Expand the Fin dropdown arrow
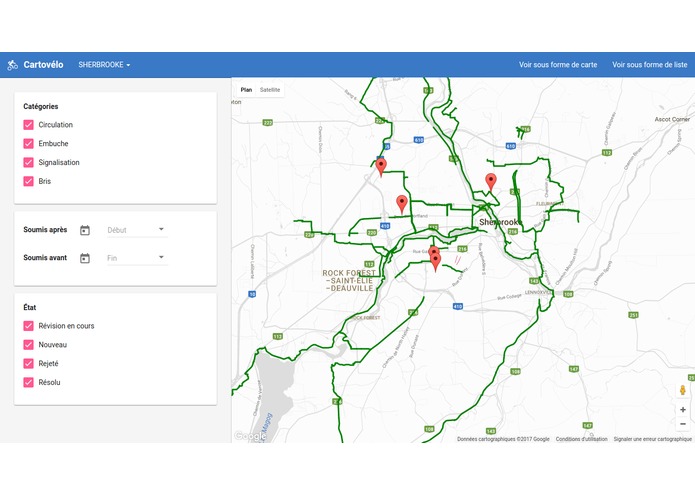Viewport: 695px width, 494px height. [161, 257]
